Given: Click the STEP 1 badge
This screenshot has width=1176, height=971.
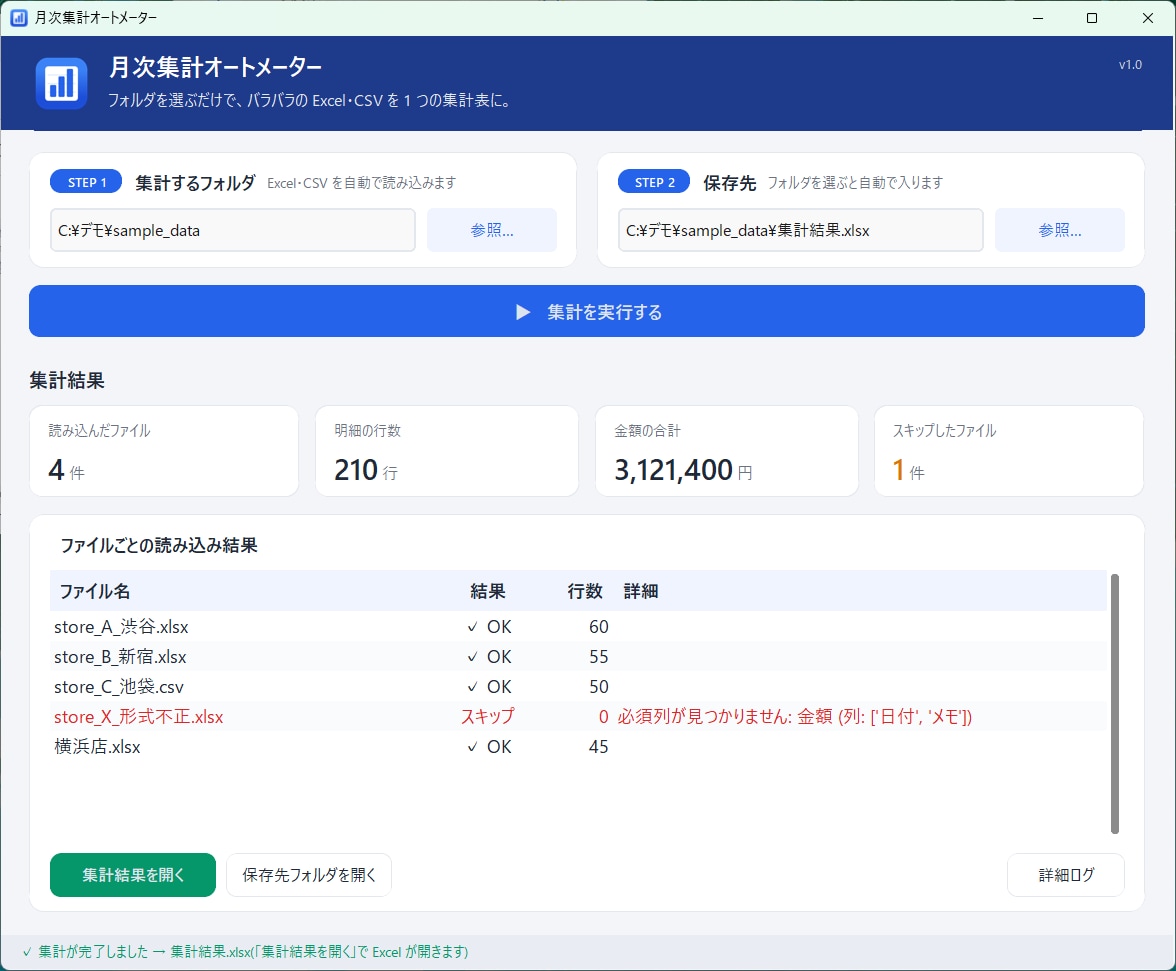Looking at the screenshot, I should [86, 182].
